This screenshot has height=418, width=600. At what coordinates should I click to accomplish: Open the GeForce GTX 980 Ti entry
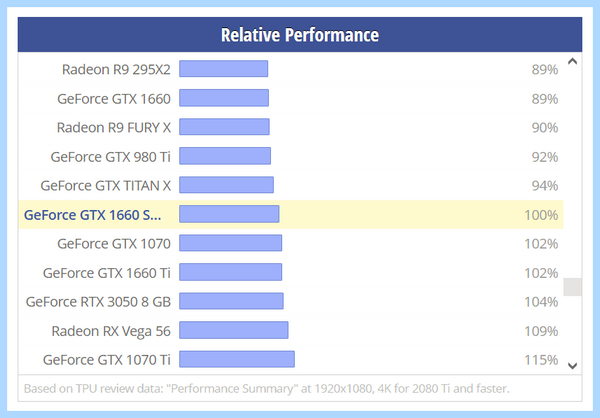click(110, 157)
